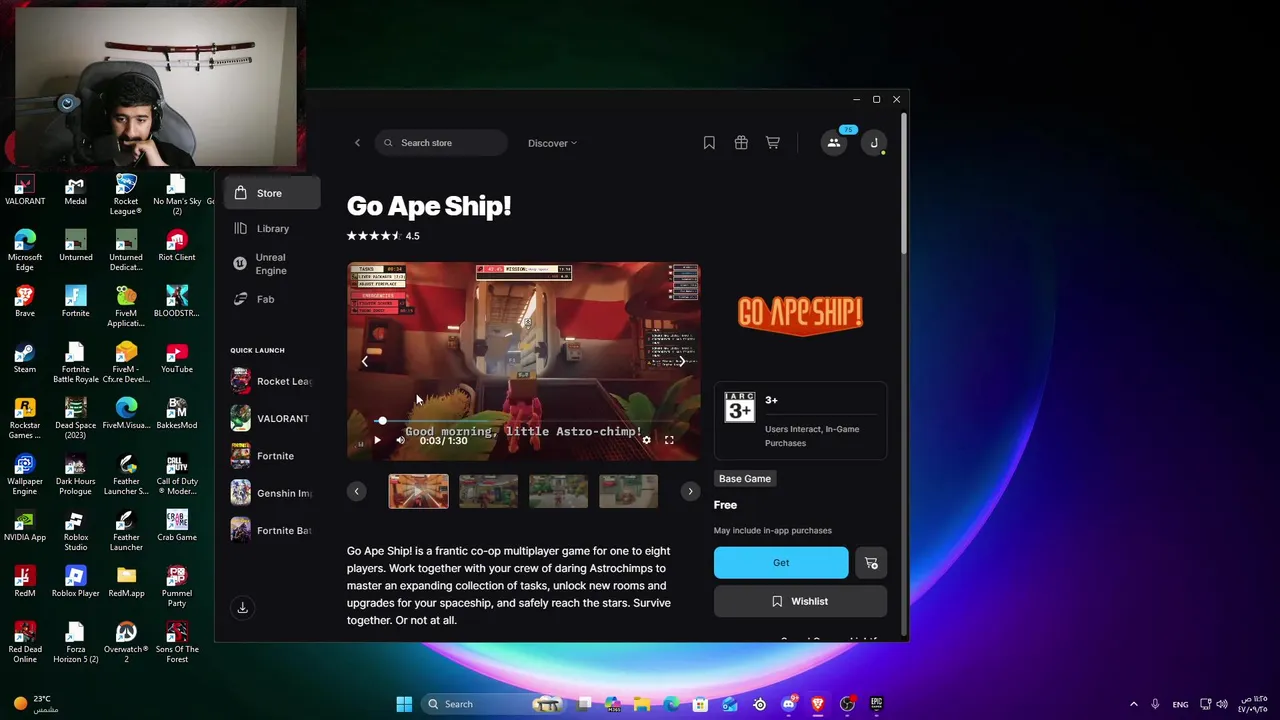The height and width of the screenshot is (720, 1280).
Task: Toggle trailer fullscreen mode
Action: tap(669, 440)
